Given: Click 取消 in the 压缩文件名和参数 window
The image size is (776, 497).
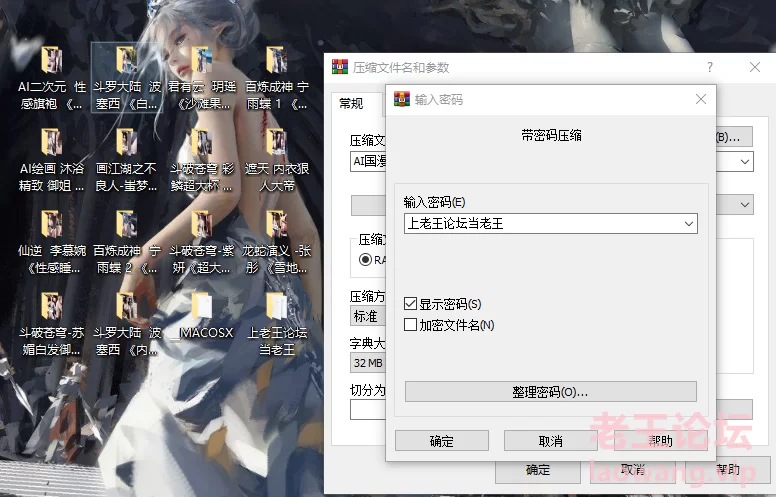Looking at the screenshot, I should pyautogui.click(x=633, y=469).
